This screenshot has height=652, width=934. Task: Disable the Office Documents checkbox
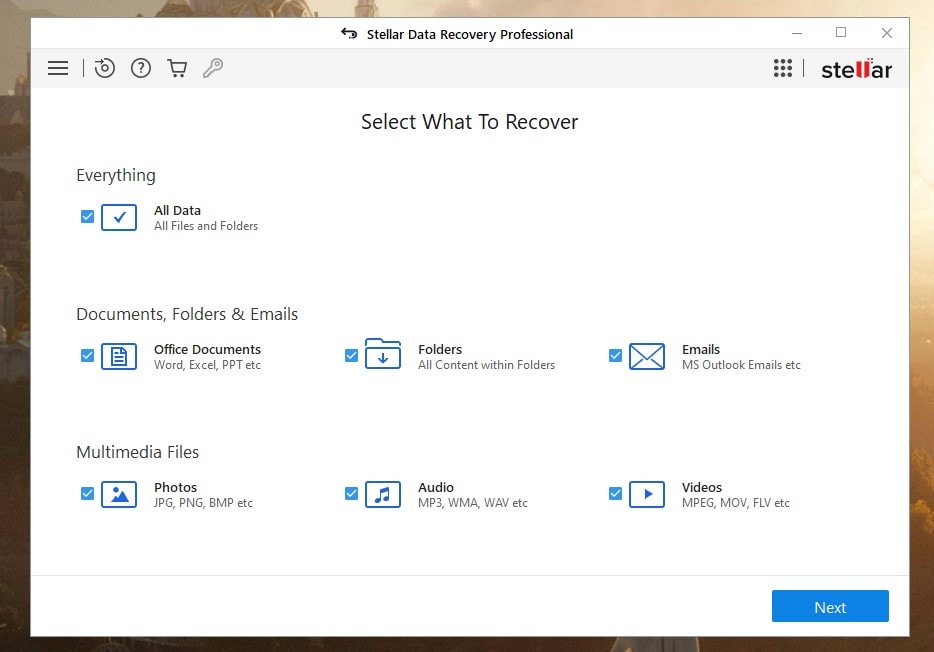(87, 355)
